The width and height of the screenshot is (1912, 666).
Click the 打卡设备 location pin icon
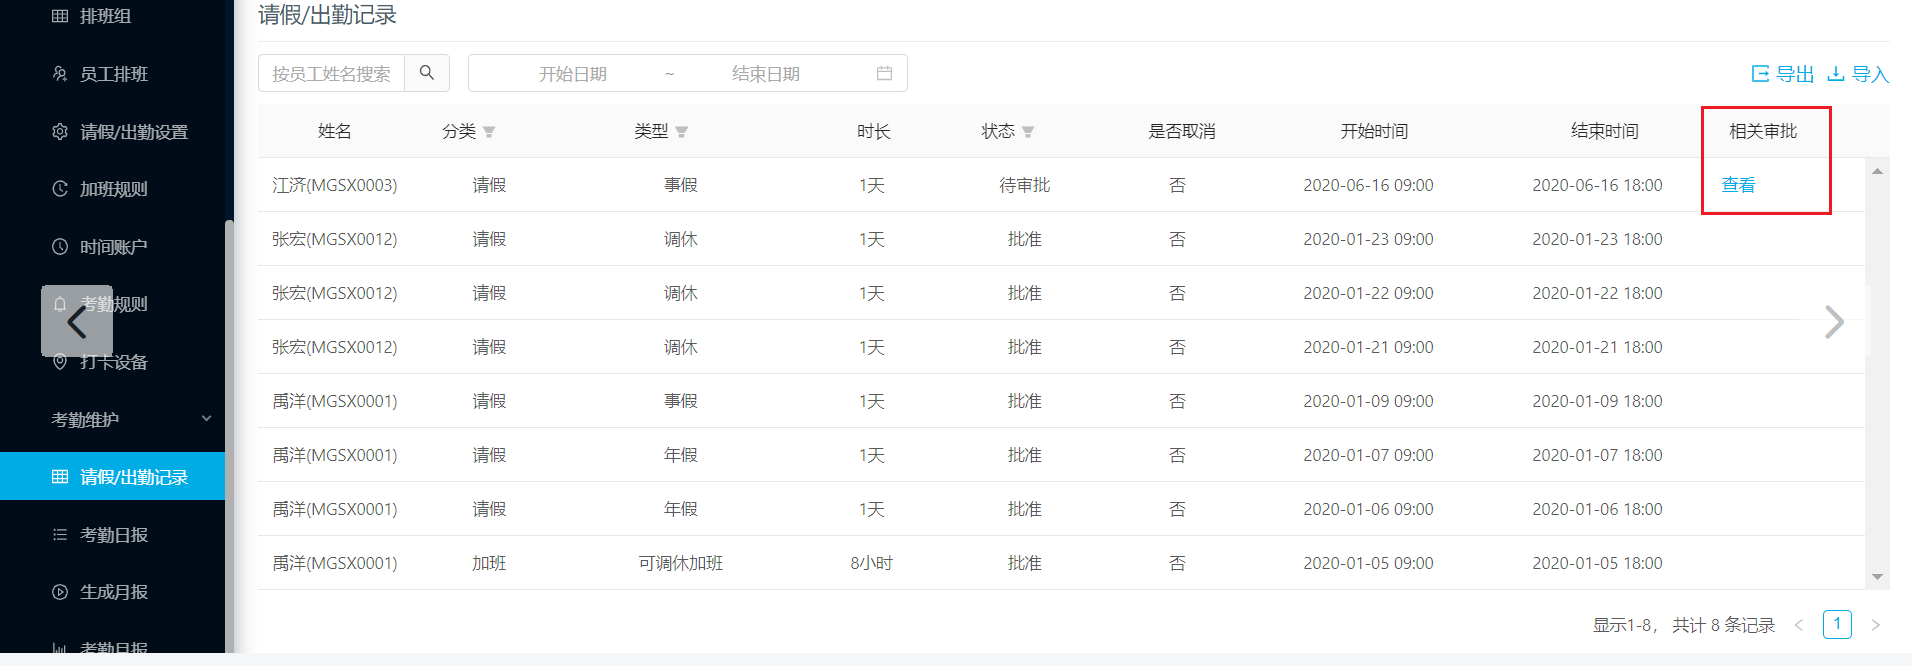click(x=60, y=362)
